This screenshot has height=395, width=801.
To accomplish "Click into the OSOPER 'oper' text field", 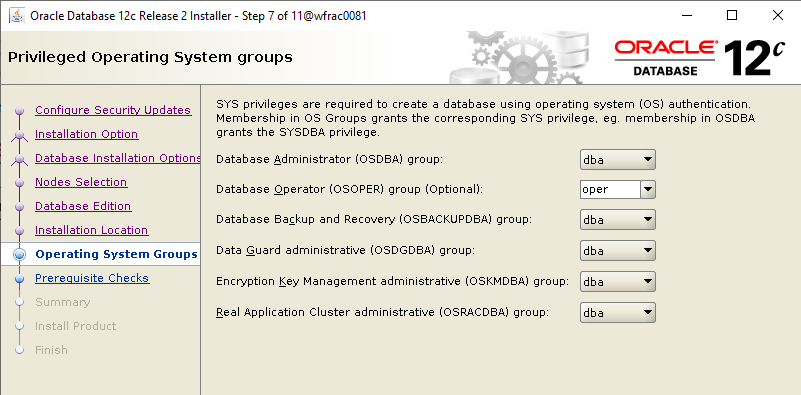I will 610,190.
